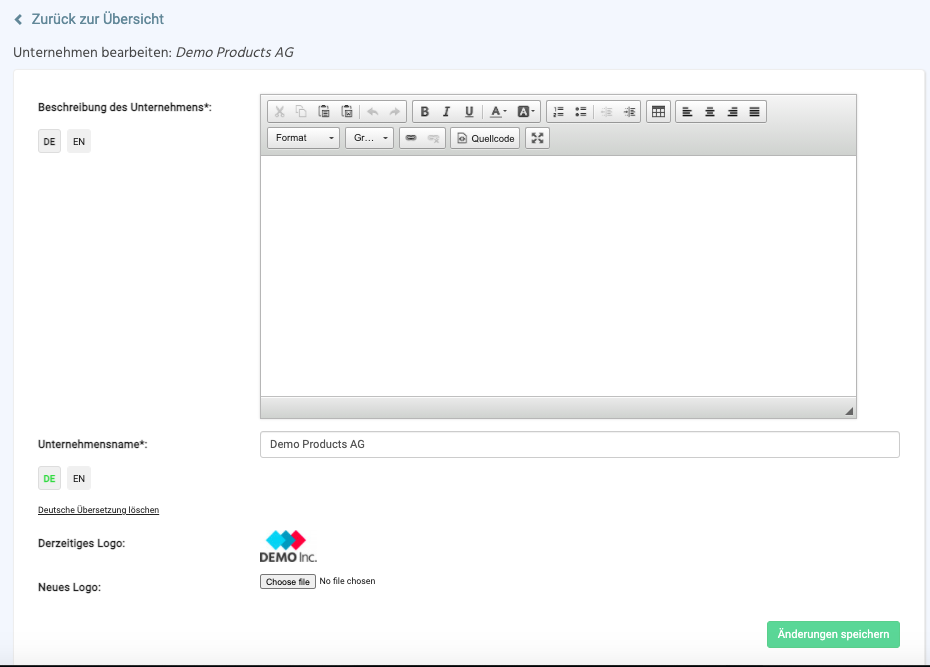The height and width of the screenshot is (667, 930).
Task: Click into the Unternehmensname input field
Action: (579, 444)
